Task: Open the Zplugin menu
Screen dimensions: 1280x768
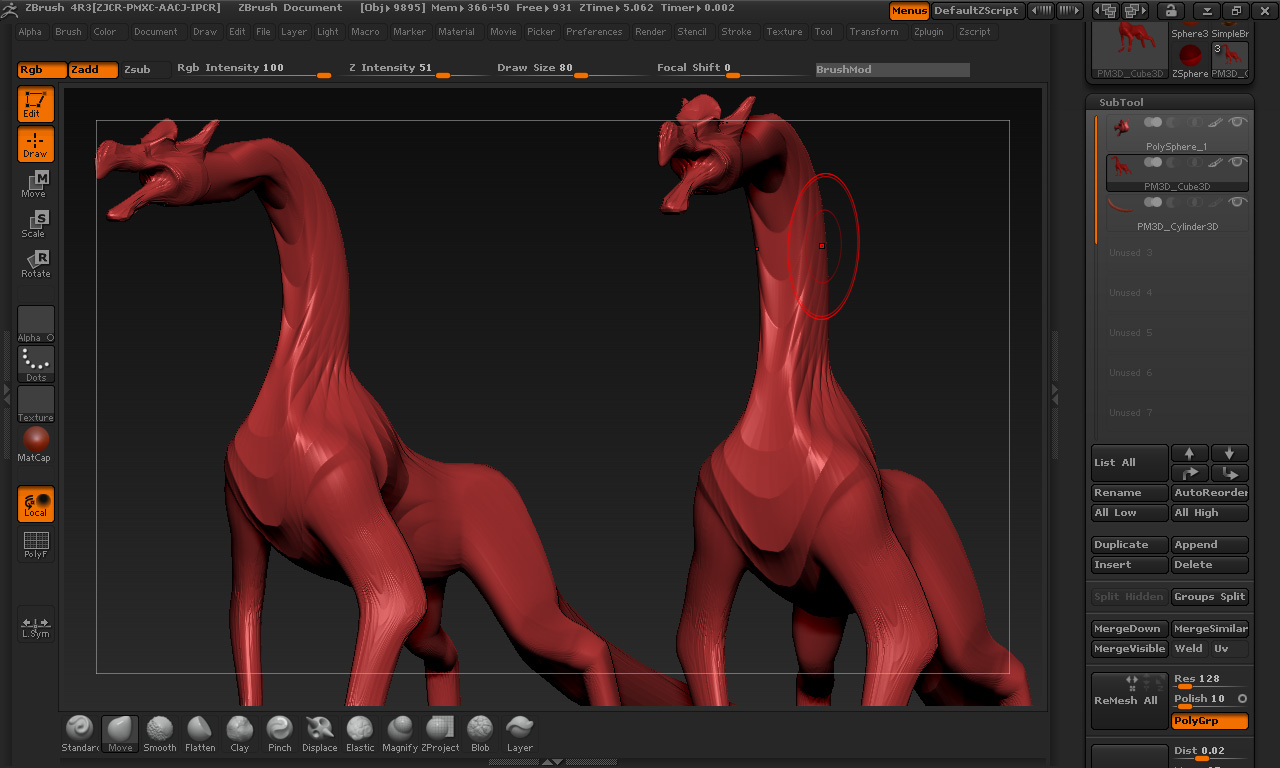Action: (x=928, y=32)
